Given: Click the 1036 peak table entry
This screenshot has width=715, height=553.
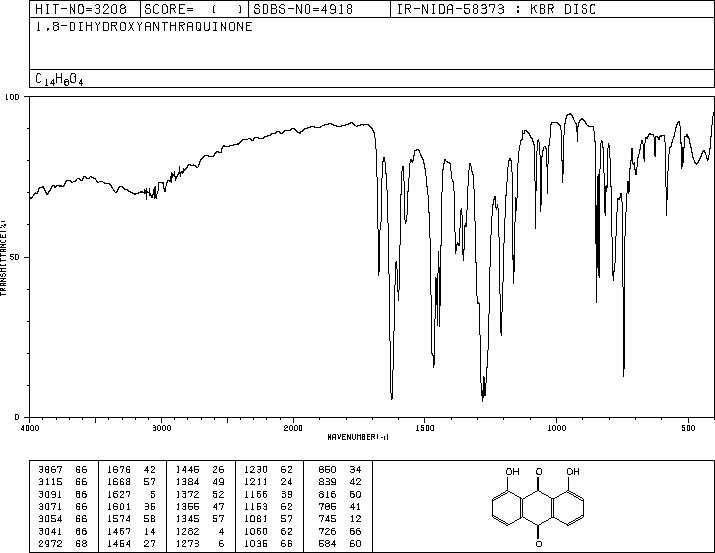Looking at the screenshot, I should [x=268, y=544].
